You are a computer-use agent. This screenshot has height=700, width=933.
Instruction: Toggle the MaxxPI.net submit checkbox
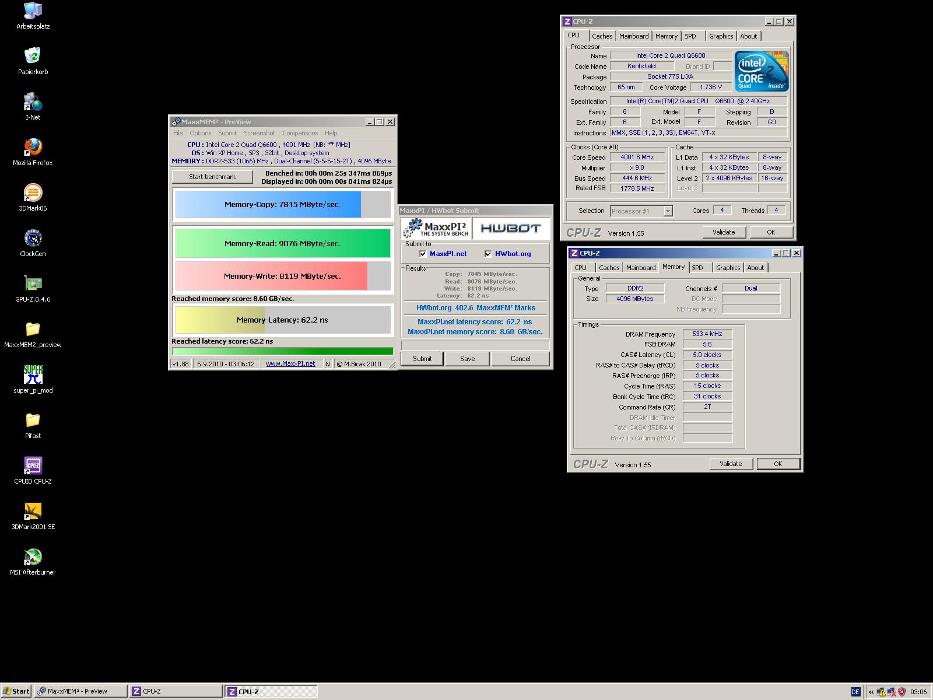422,254
